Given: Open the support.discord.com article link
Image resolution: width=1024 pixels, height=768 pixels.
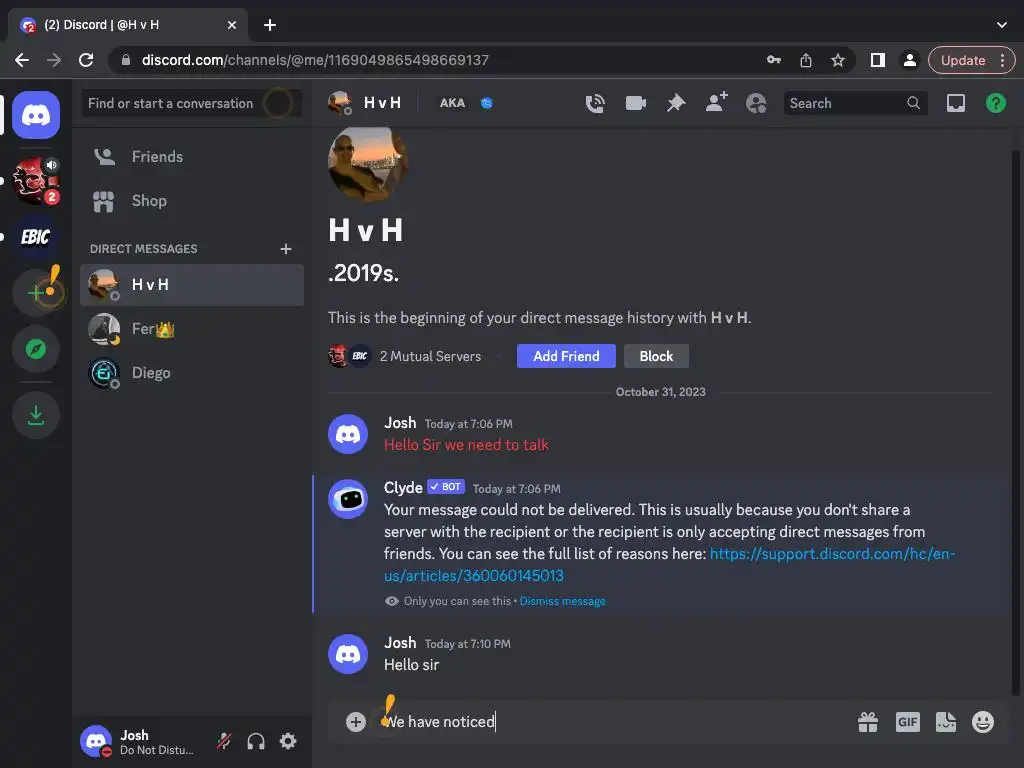Looking at the screenshot, I should (x=669, y=565).
